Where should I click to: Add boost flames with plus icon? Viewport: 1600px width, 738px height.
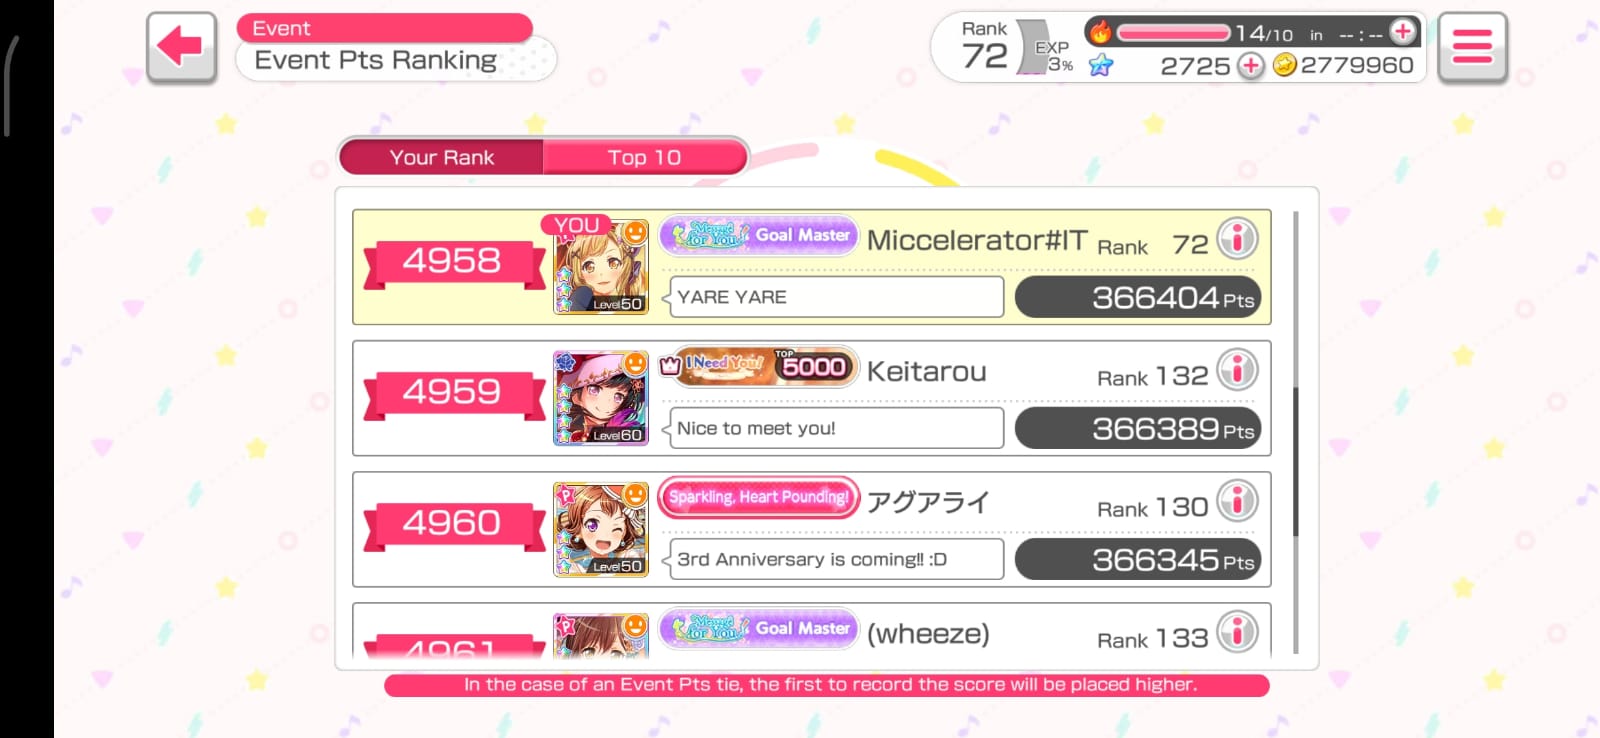point(1403,32)
